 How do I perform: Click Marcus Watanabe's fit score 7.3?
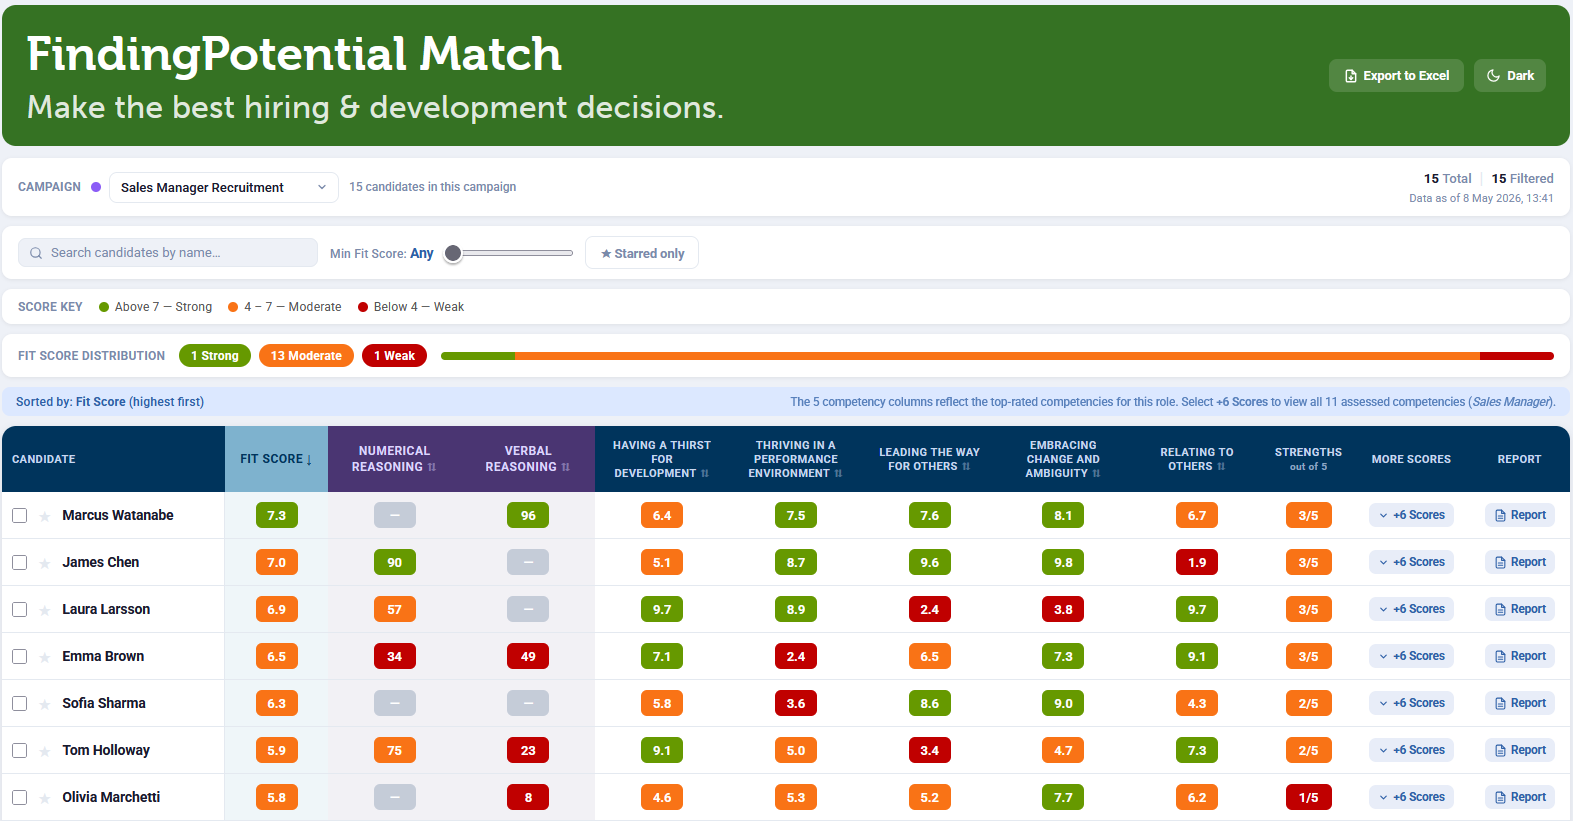click(x=277, y=516)
